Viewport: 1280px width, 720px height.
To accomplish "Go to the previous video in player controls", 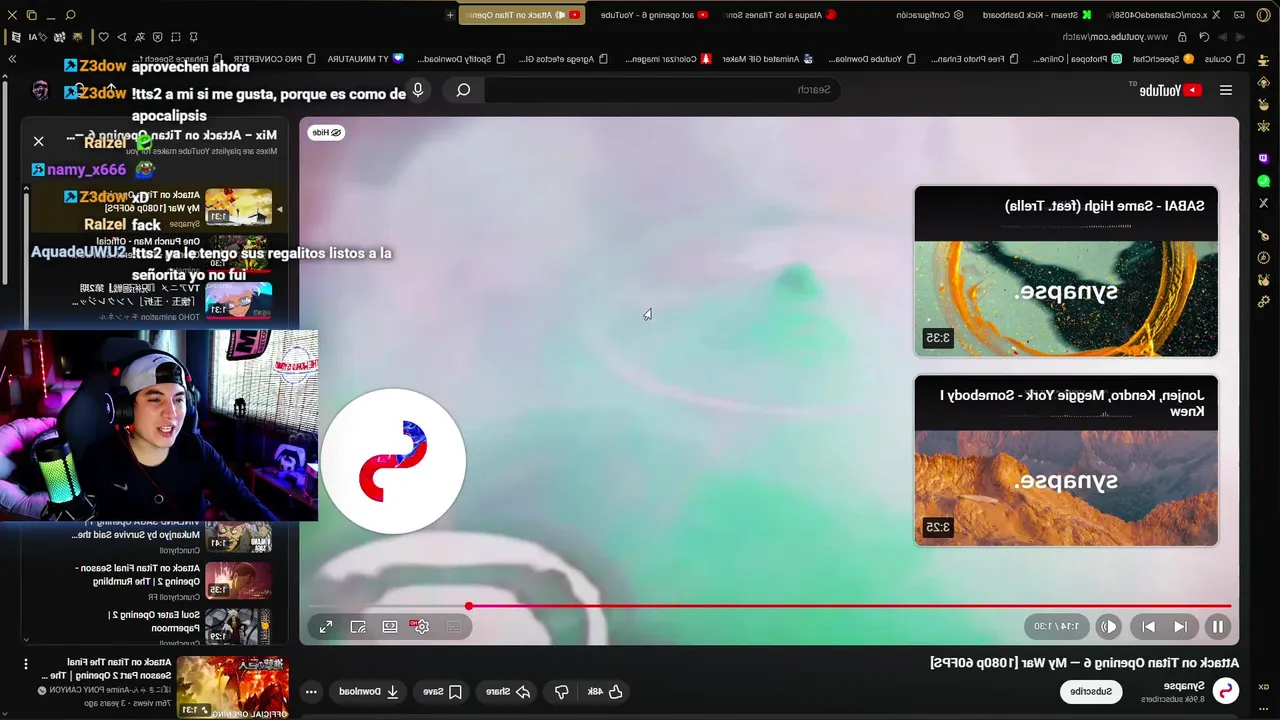I will click(1148, 627).
